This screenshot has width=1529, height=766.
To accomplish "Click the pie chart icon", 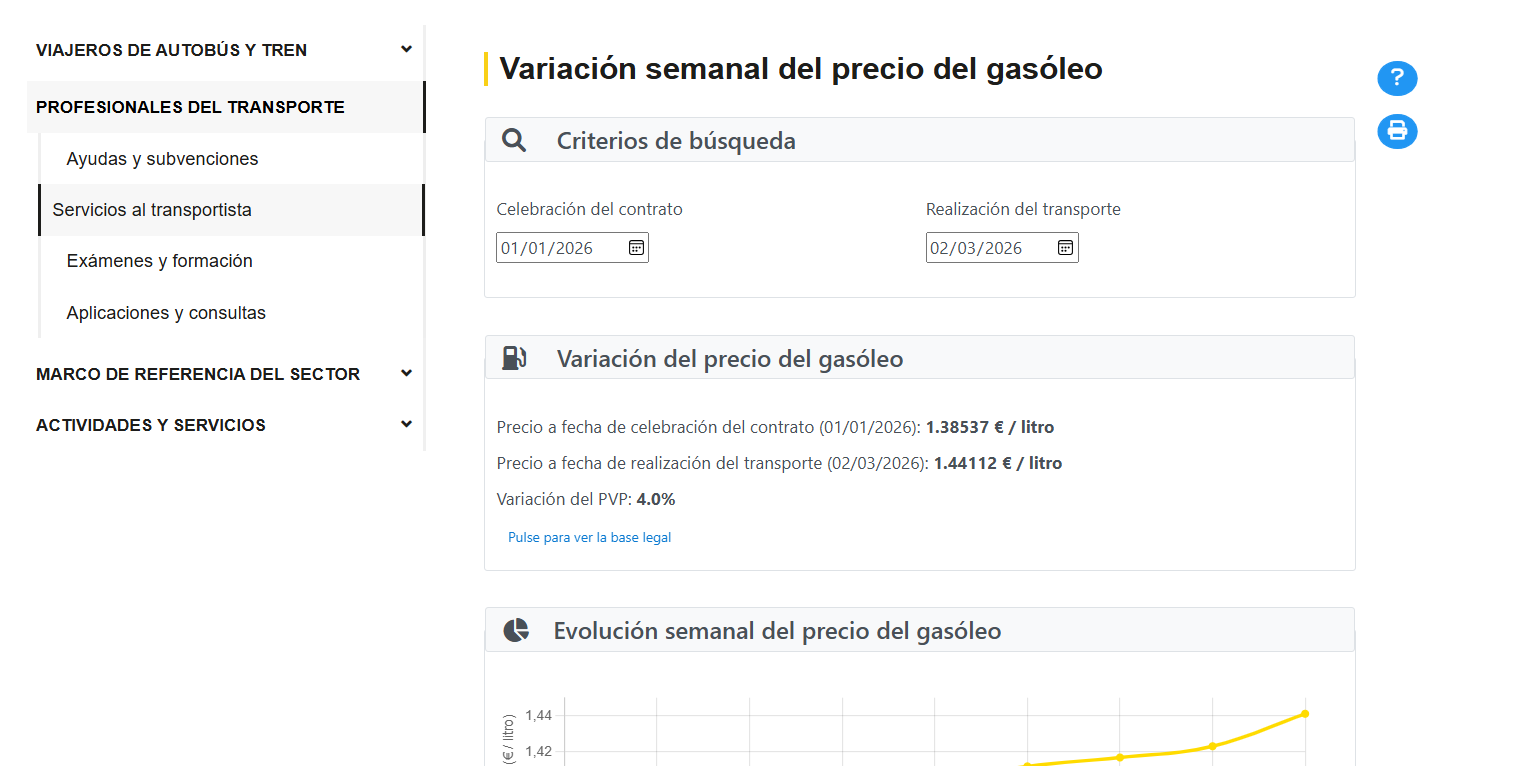I will tap(516, 631).
